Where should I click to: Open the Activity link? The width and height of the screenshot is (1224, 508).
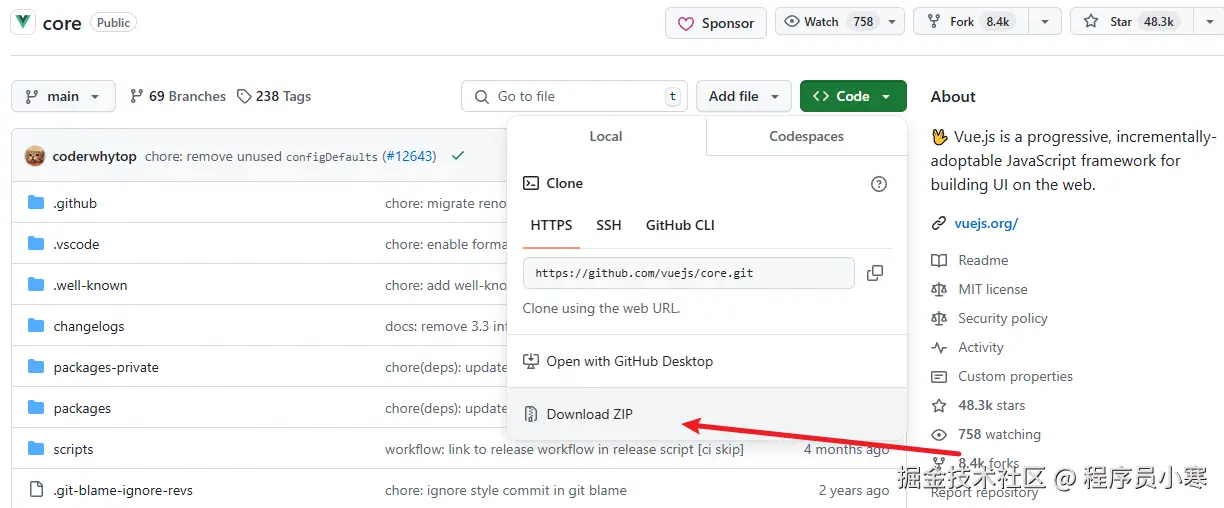981,347
